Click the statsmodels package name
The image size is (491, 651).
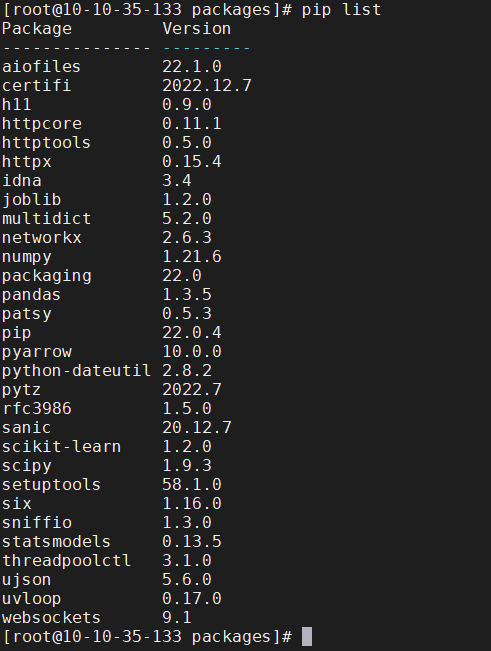point(56,541)
